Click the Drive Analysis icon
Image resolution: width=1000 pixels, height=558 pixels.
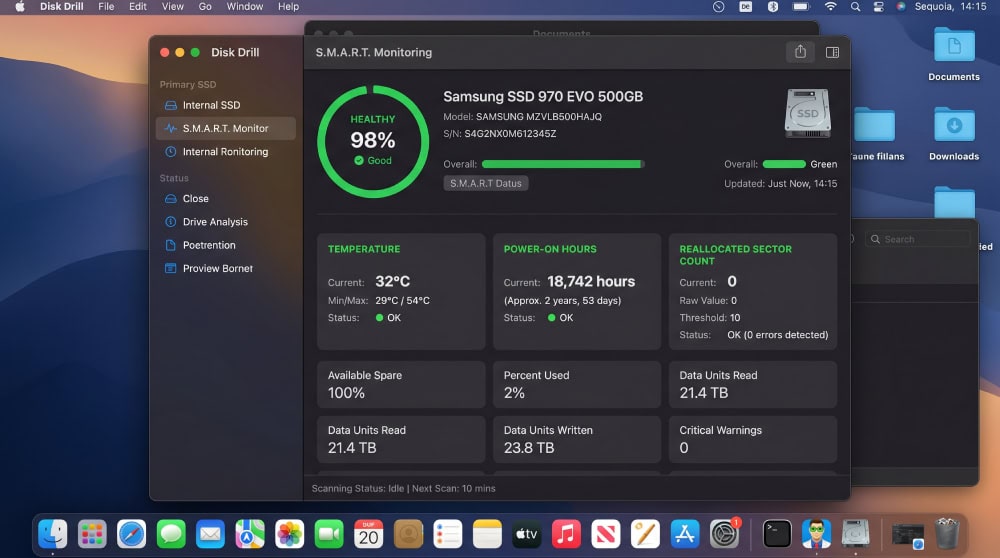point(170,222)
